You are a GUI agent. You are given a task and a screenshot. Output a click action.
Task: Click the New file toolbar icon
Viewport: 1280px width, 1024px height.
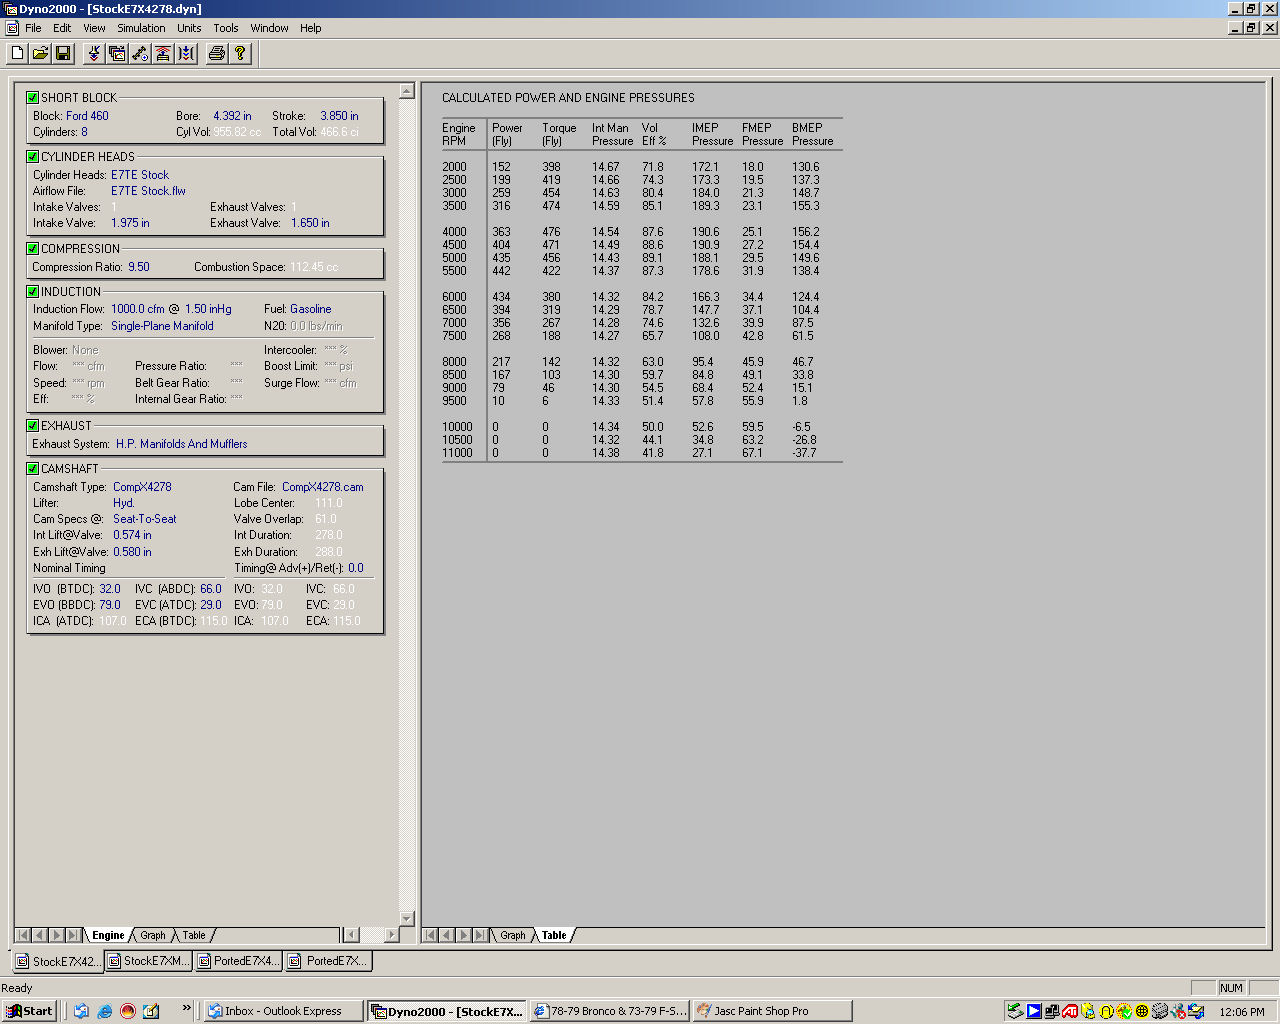pyautogui.click(x=17, y=53)
